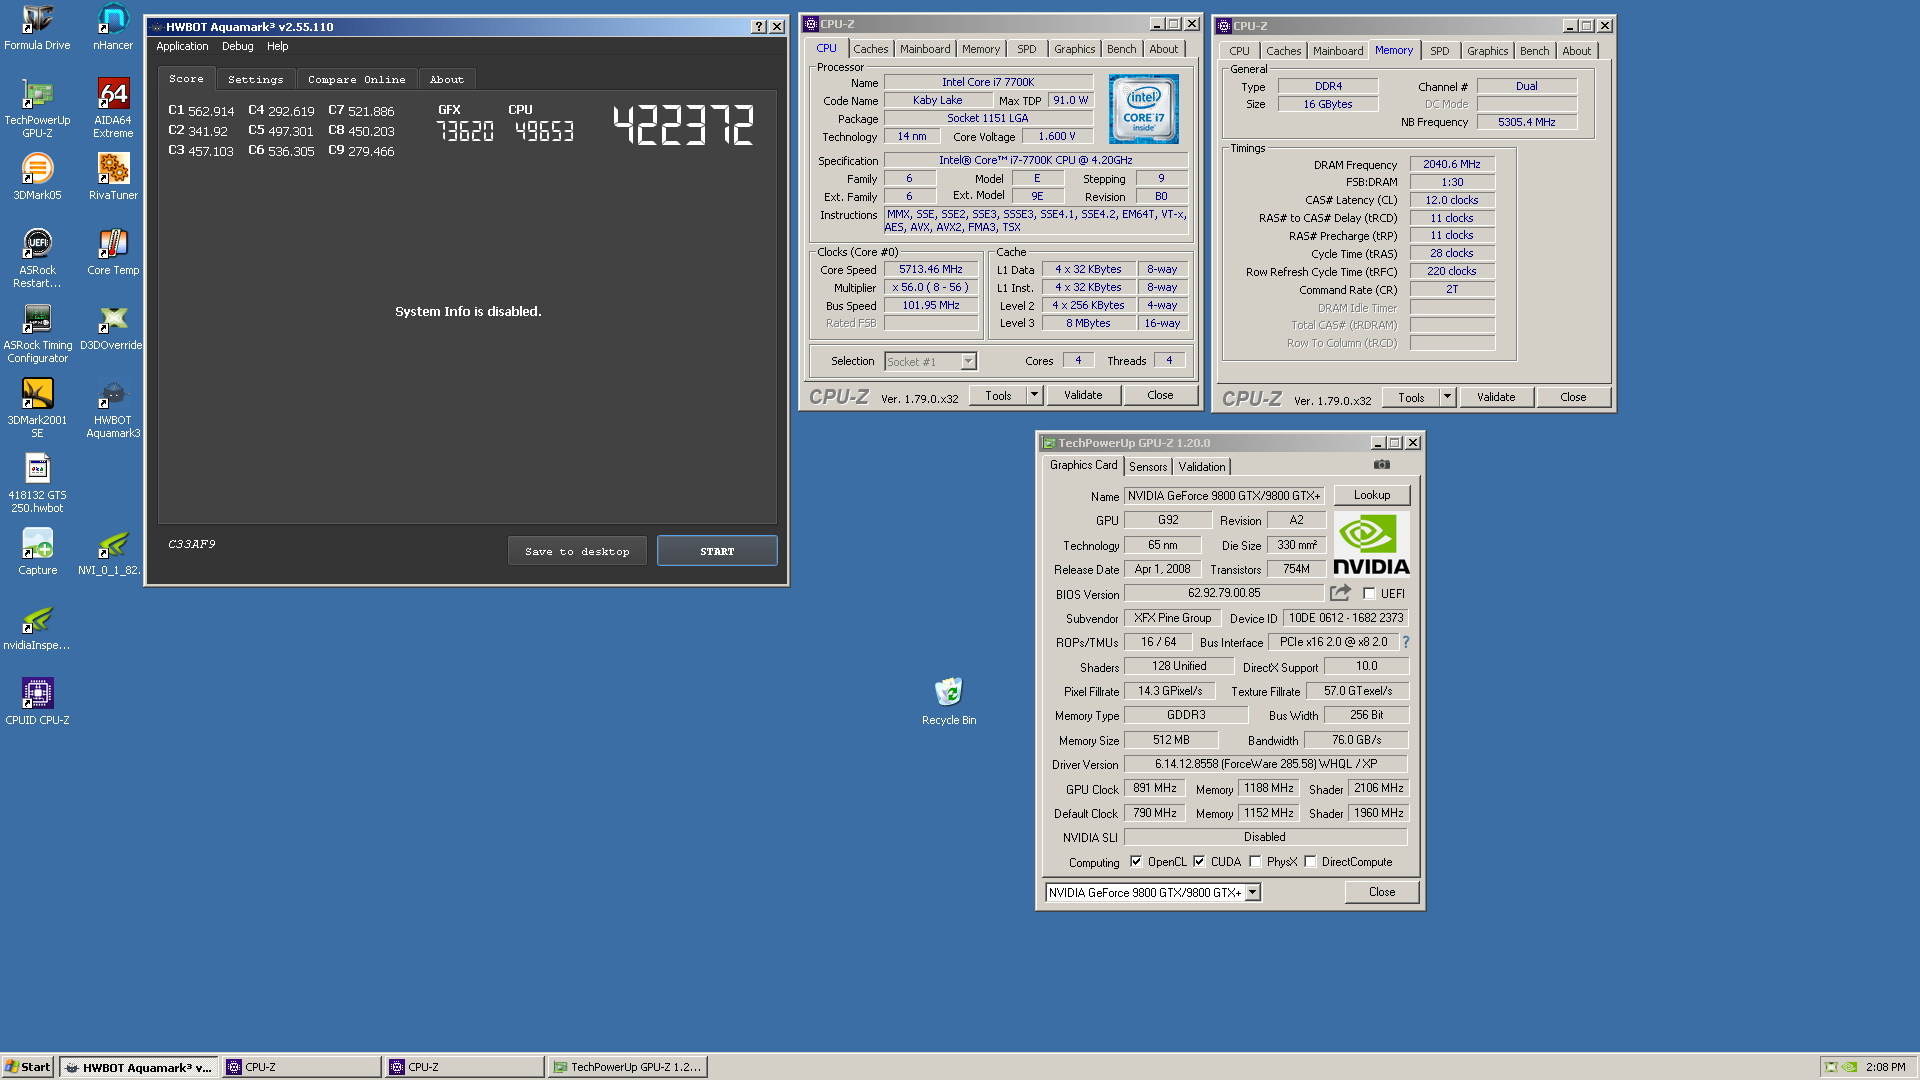Open nHancer desktop icon
Image resolution: width=1920 pixels, height=1080 pixels.
113,28
